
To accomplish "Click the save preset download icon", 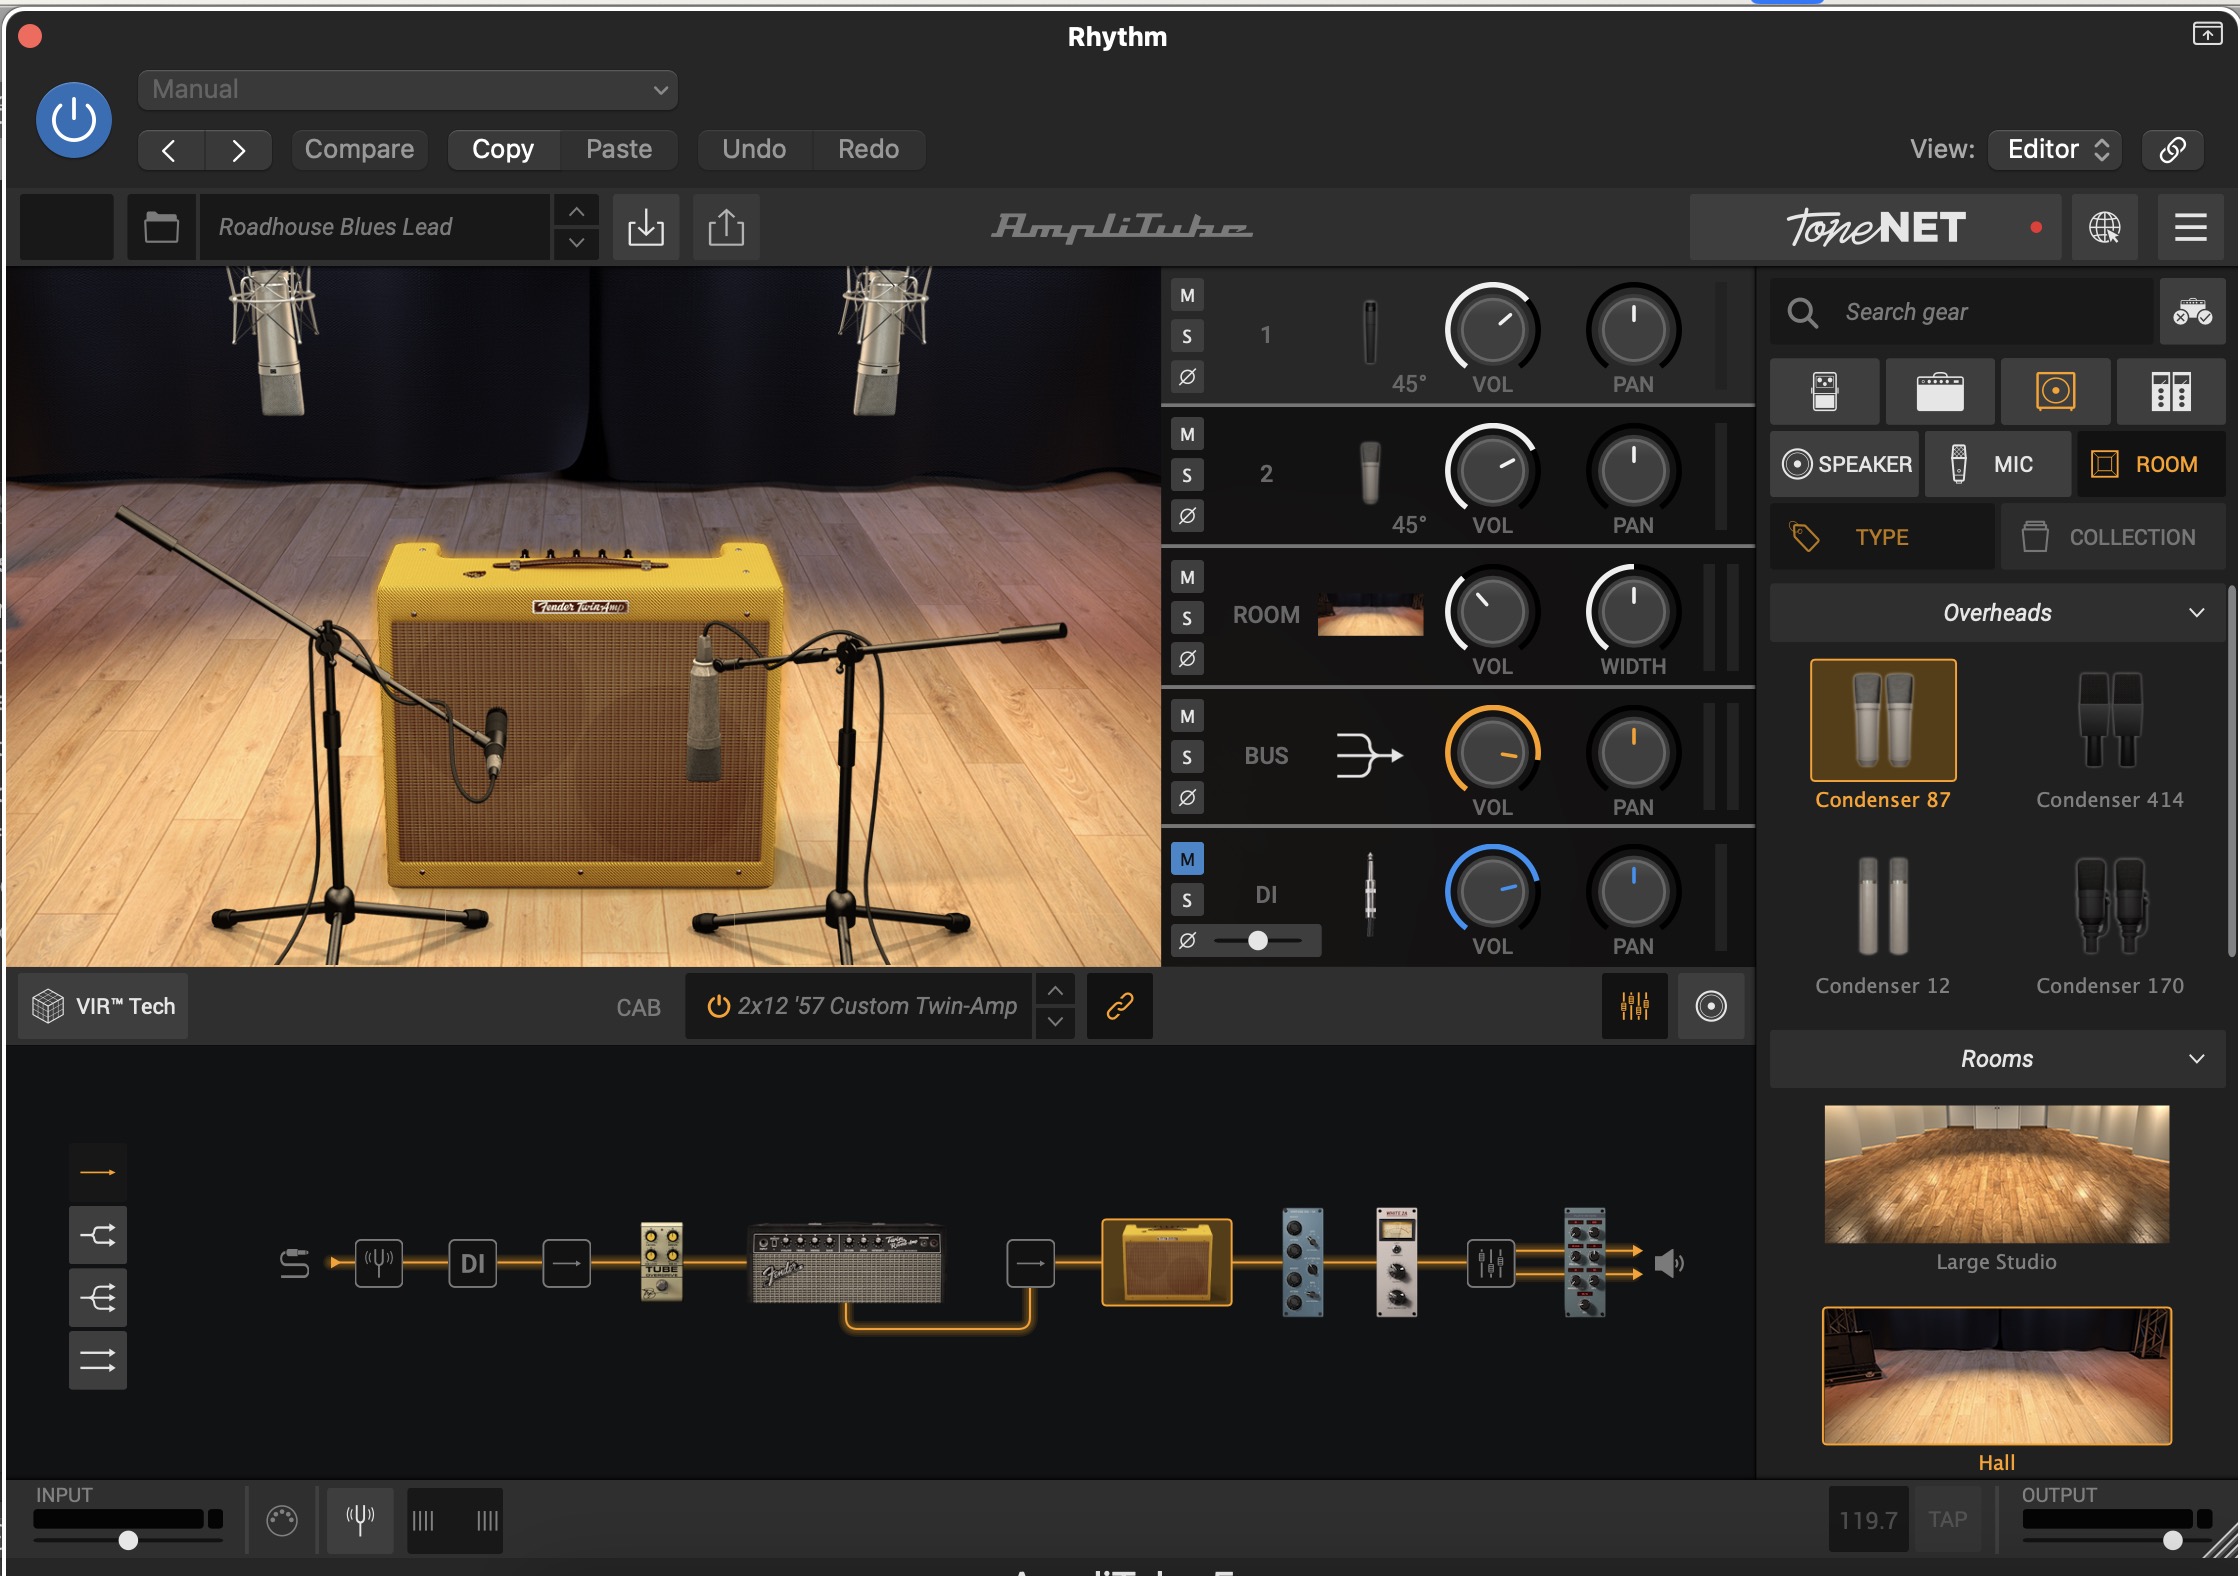I will click(x=646, y=228).
